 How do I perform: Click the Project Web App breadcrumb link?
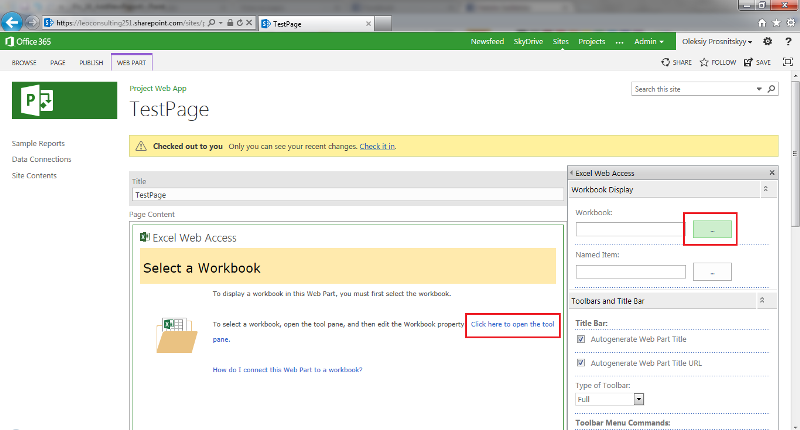coord(158,88)
